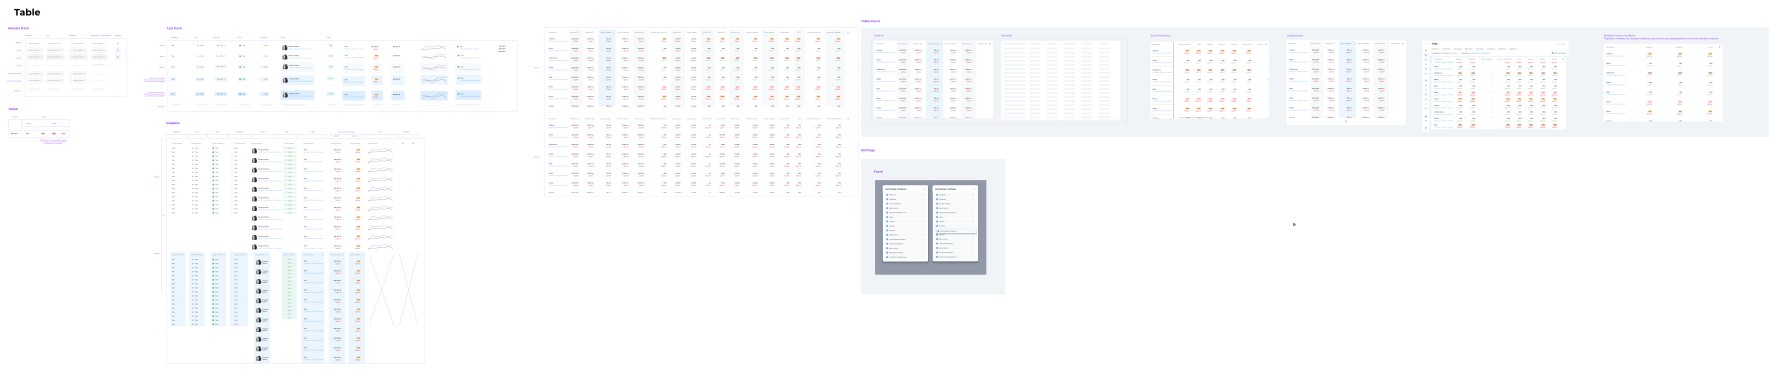Select the Settings section label
1778x373 pixels.
[868, 150]
